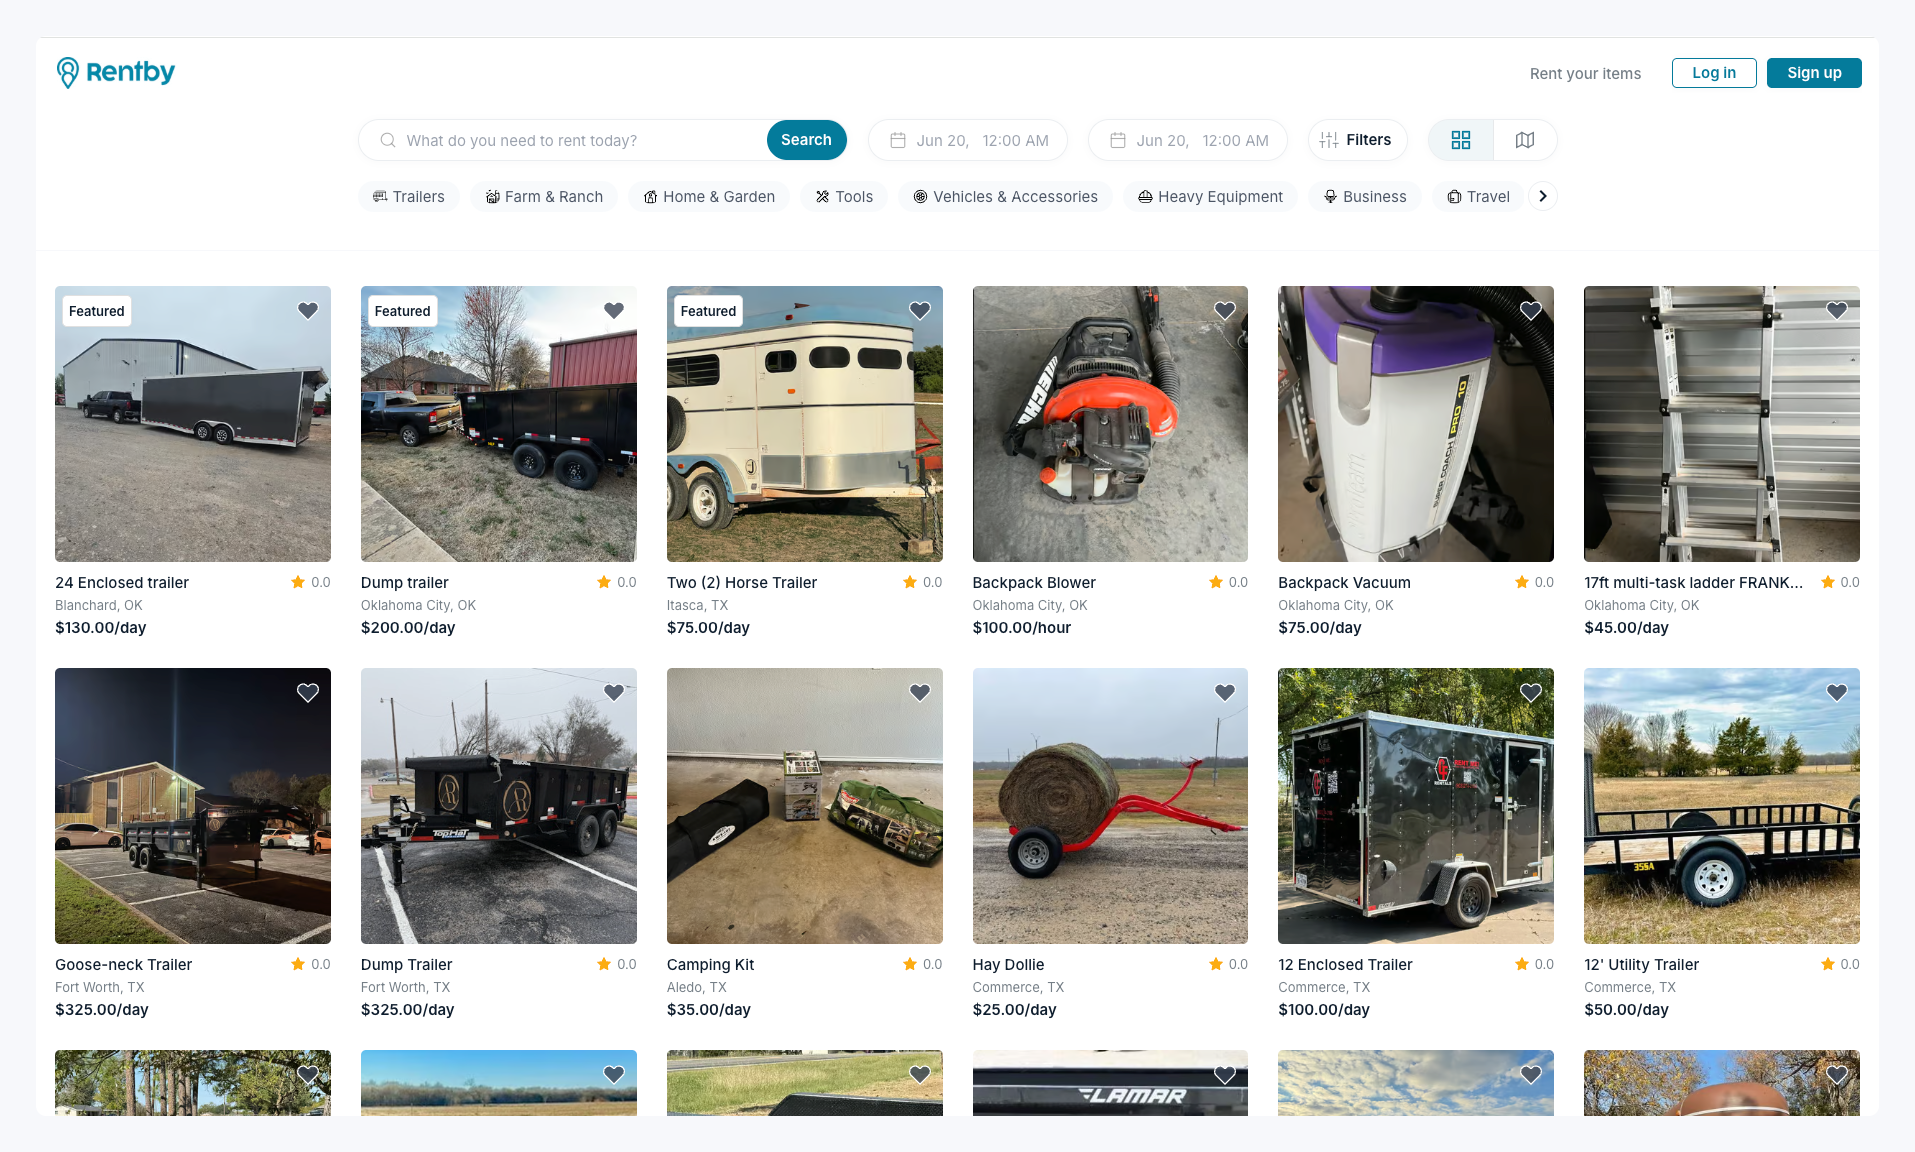Click the Hay Dollie title
Image resolution: width=1915 pixels, height=1152 pixels.
click(1008, 965)
